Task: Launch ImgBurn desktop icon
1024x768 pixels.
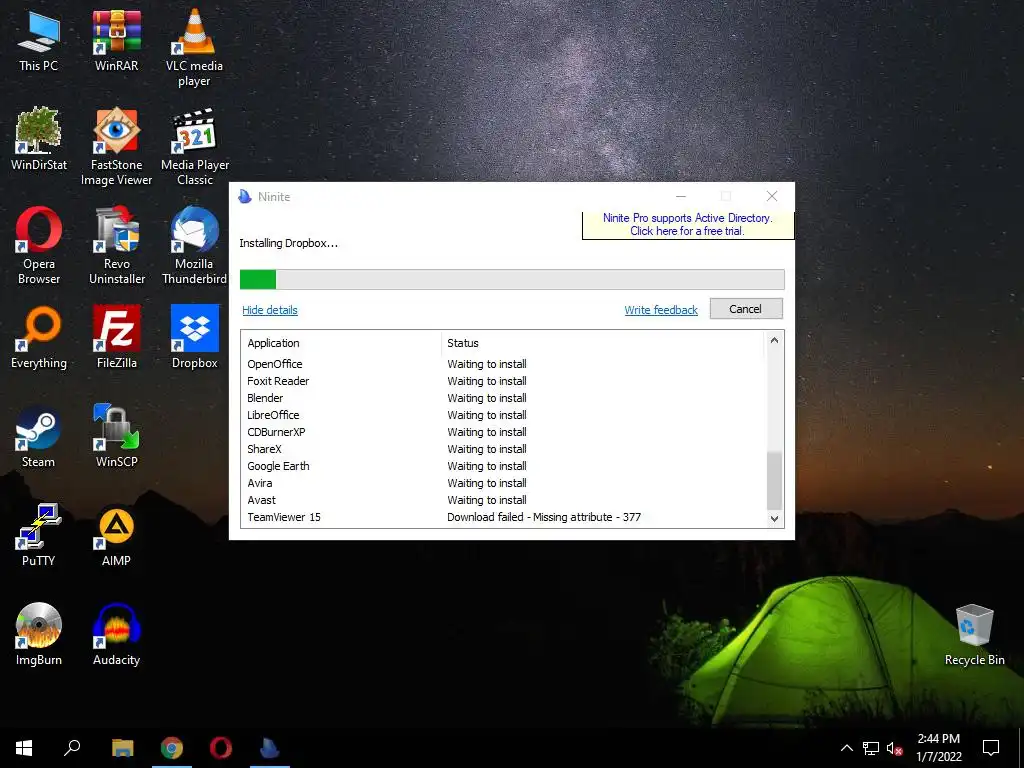Action: click(39, 634)
